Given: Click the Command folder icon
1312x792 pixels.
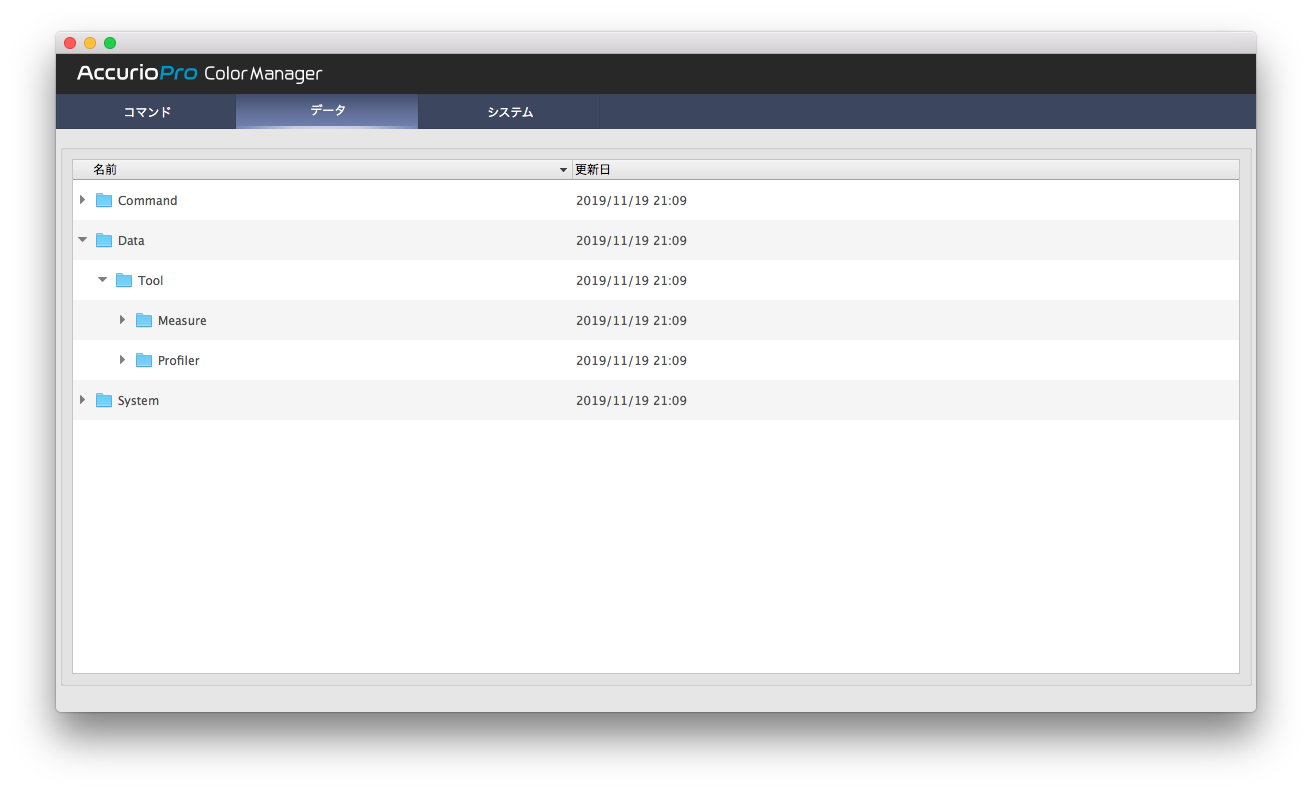Looking at the screenshot, I should pos(104,200).
